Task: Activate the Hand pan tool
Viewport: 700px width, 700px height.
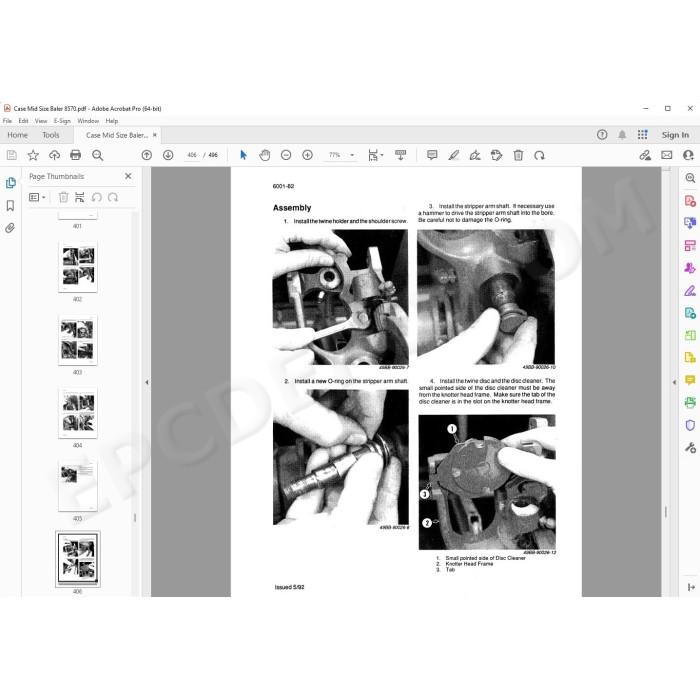Action: click(x=265, y=155)
